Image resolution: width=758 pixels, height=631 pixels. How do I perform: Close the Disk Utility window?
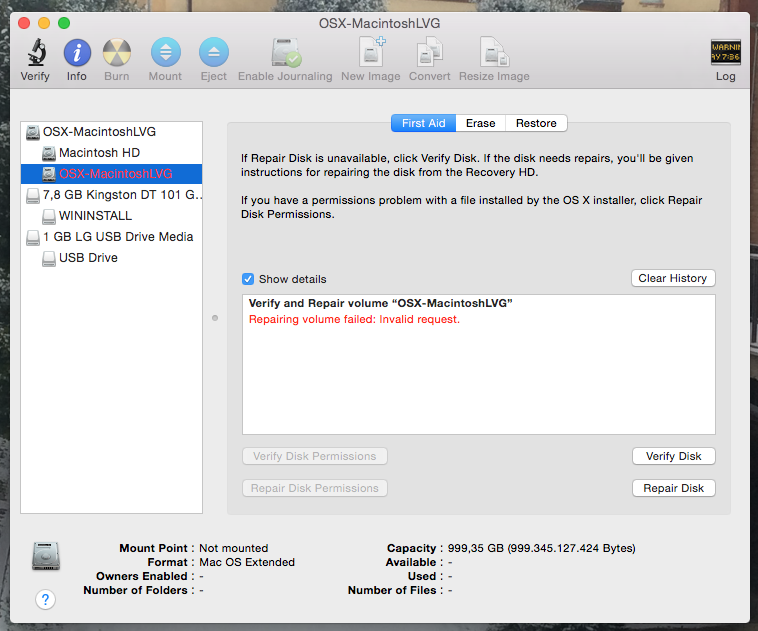click(24, 23)
